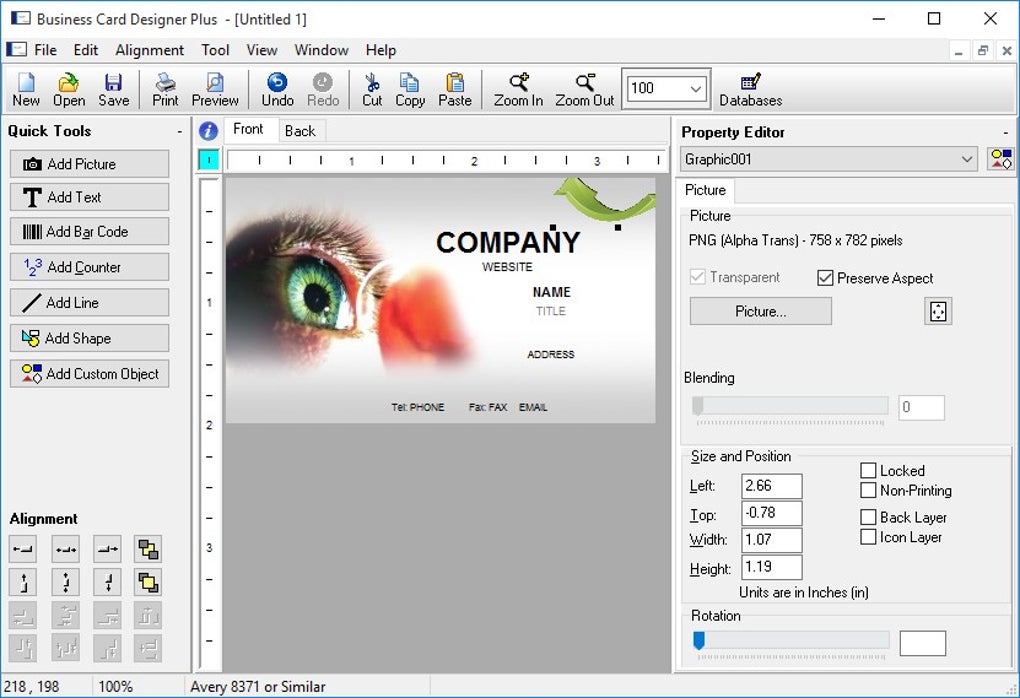The width and height of the screenshot is (1020, 698).
Task: Save the card using the Save icon
Action: point(114,90)
